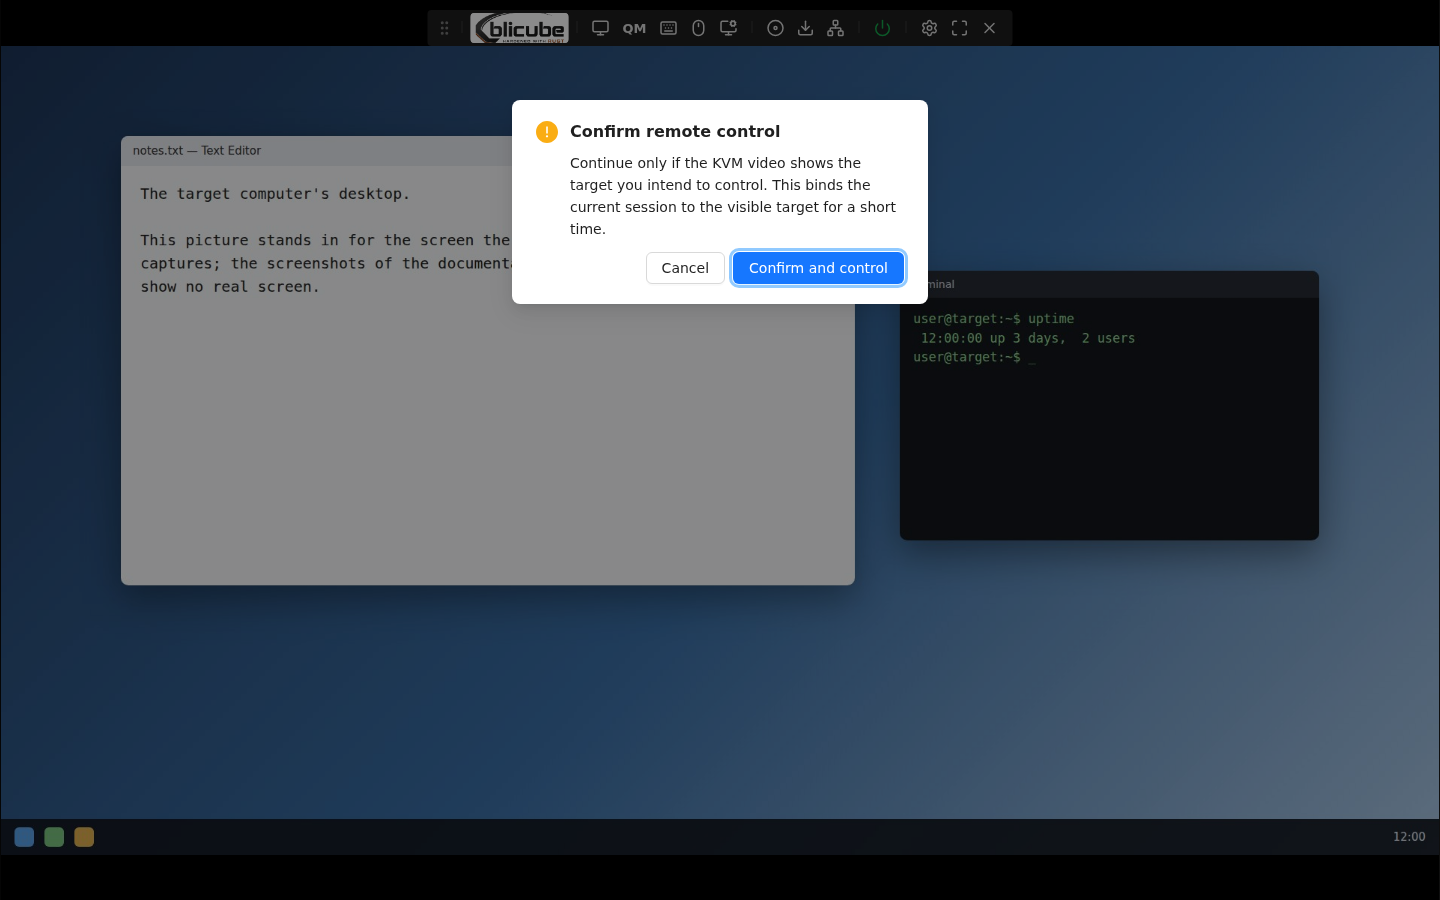The image size is (1440, 900).
Task: Toggle fullscreen mode icon
Action: (959, 28)
